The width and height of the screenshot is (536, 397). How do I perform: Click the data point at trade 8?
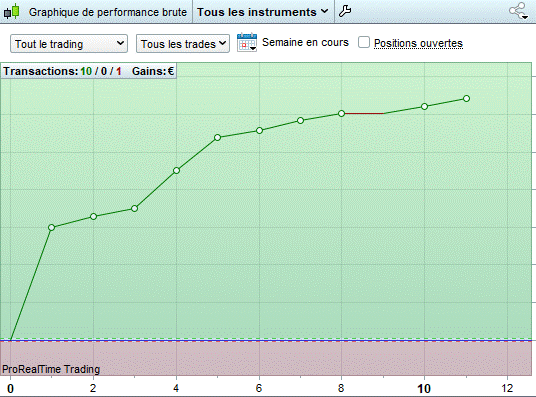point(341,114)
